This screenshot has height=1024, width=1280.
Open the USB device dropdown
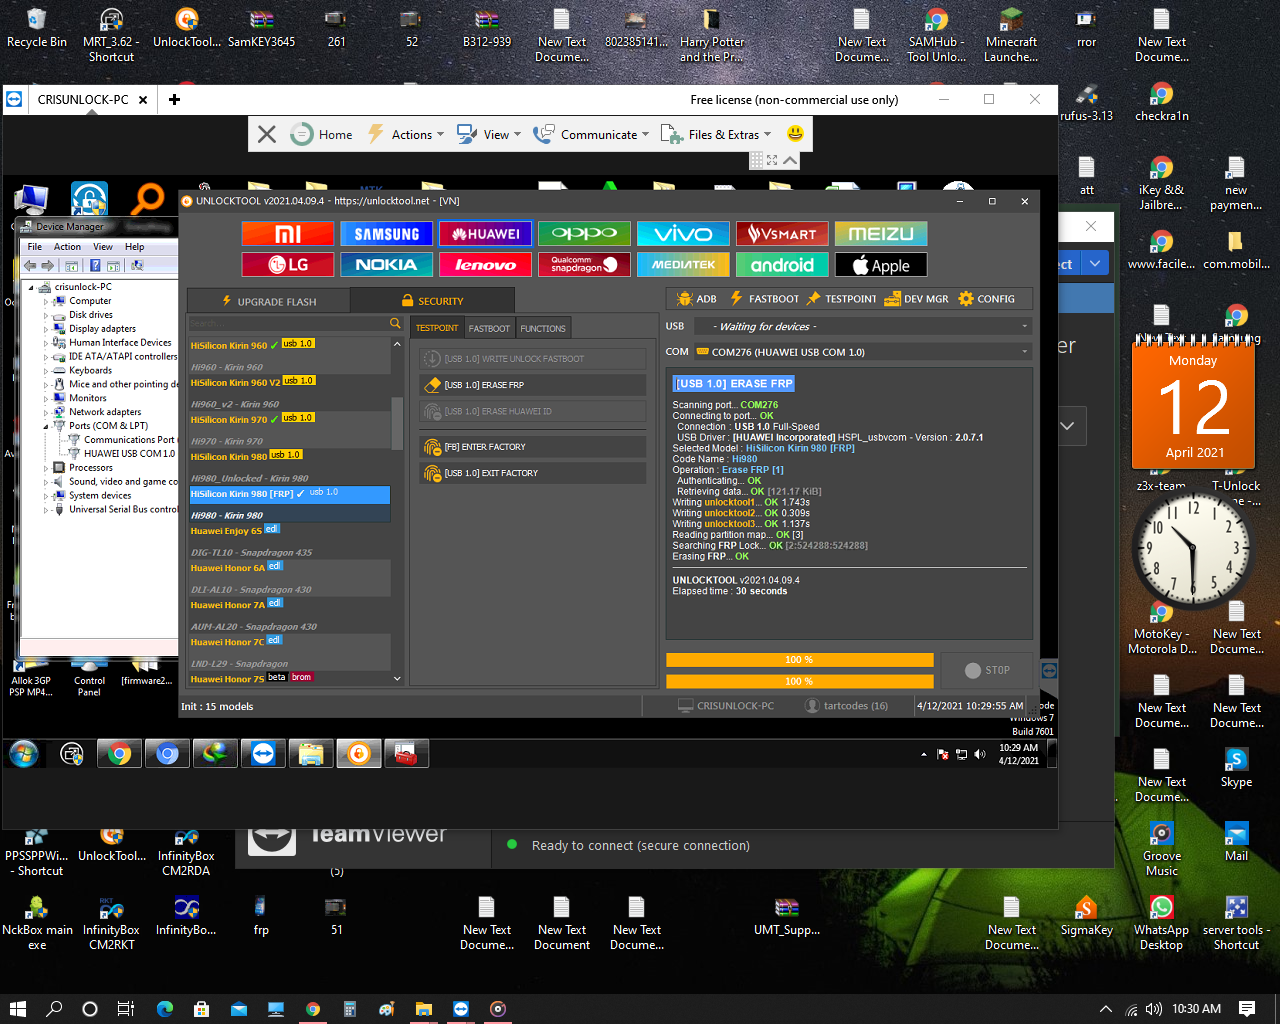[864, 326]
